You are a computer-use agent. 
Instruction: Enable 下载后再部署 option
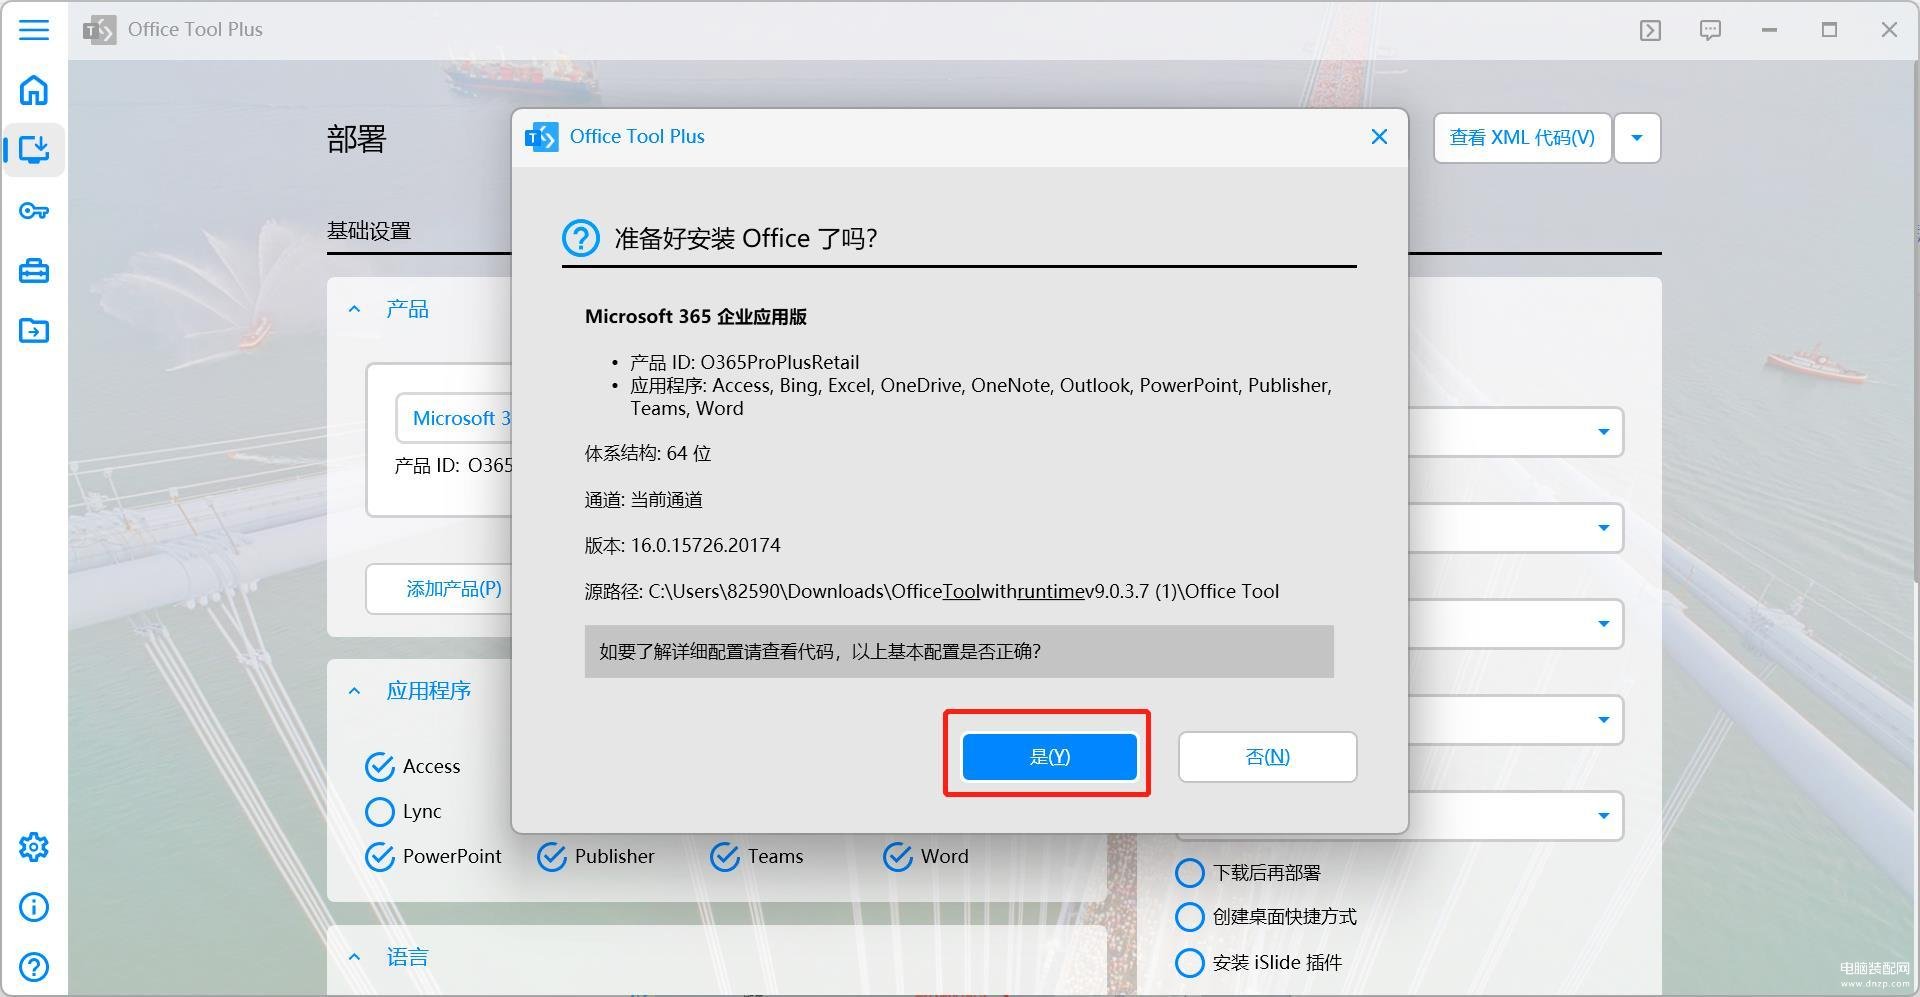click(1190, 873)
